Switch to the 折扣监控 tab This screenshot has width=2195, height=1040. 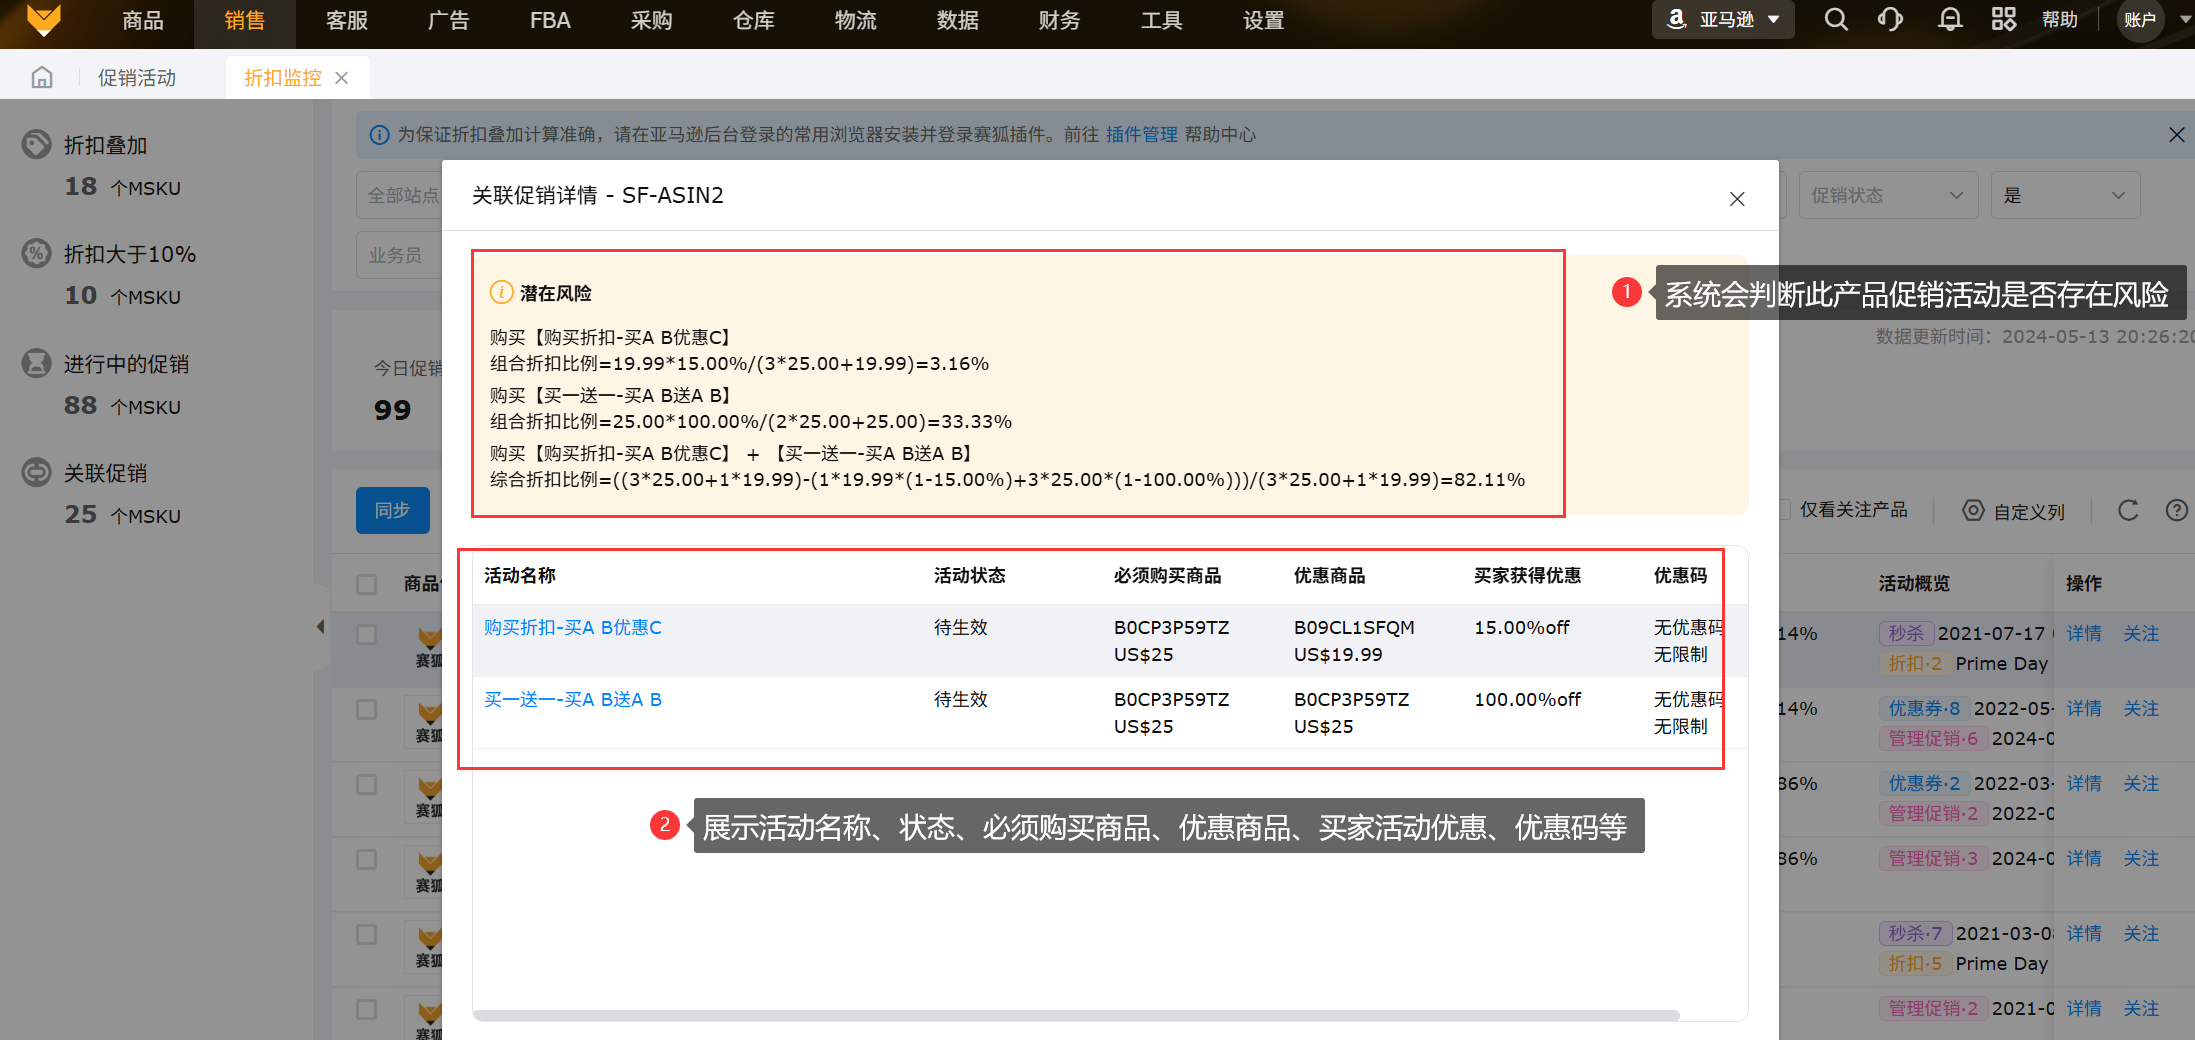(283, 77)
